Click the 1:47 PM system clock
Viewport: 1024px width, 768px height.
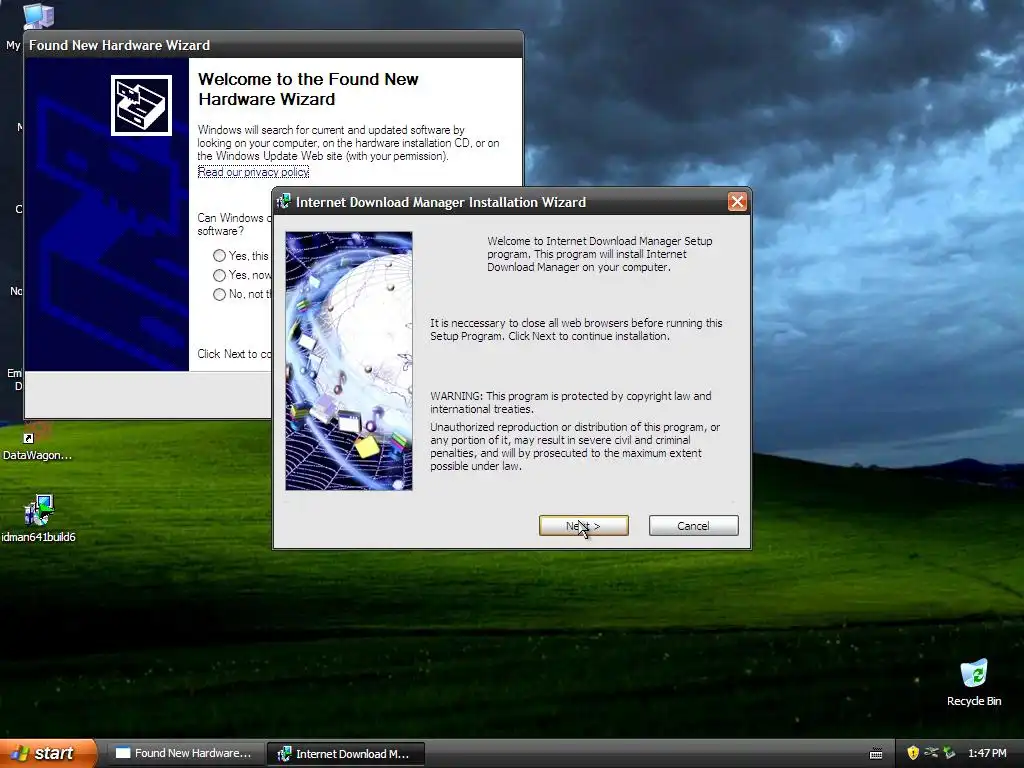(x=987, y=753)
